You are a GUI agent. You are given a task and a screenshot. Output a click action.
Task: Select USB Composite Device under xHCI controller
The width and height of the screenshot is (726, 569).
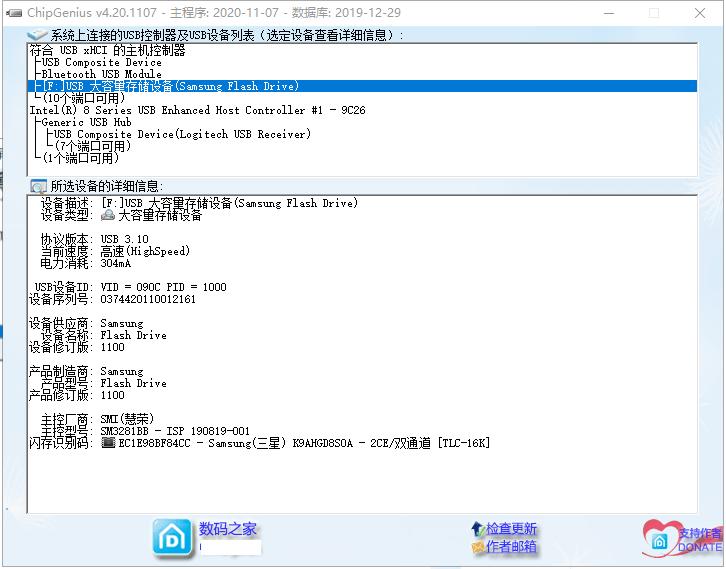coord(101,63)
